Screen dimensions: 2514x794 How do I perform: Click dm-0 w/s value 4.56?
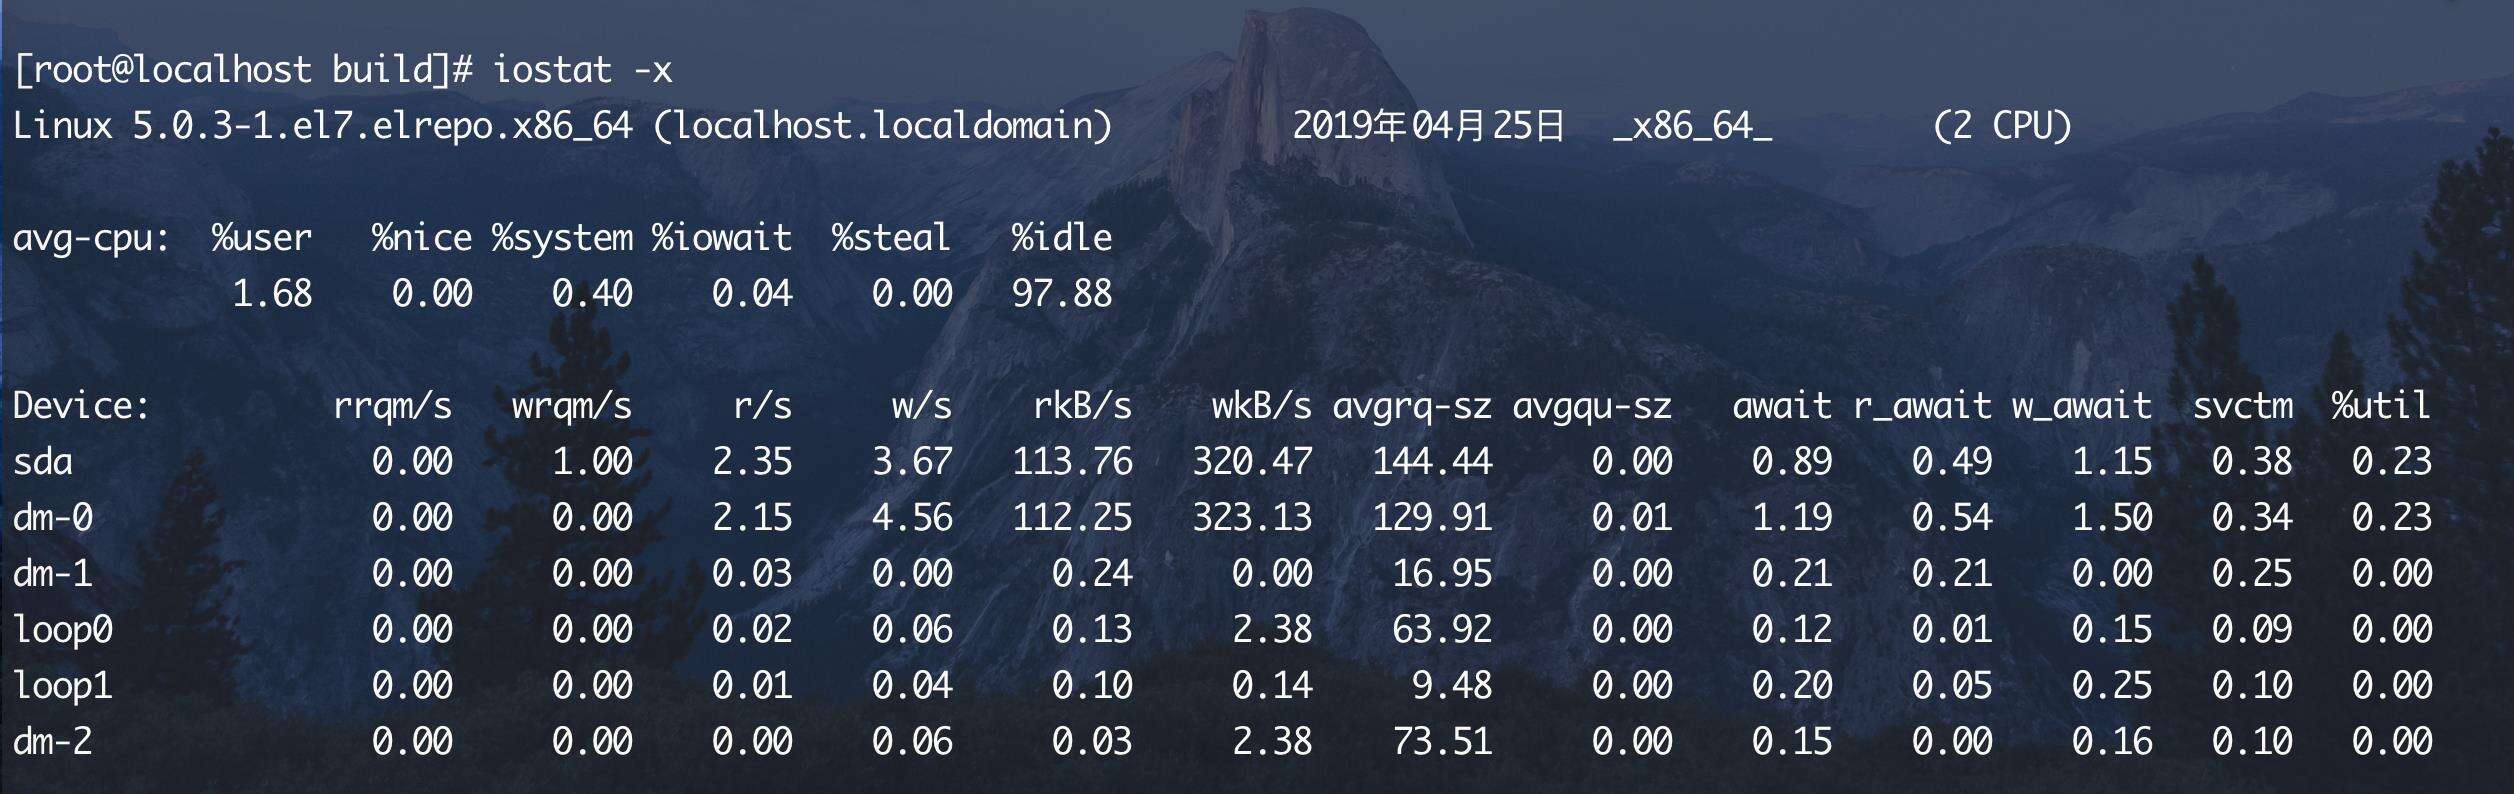coord(913,518)
